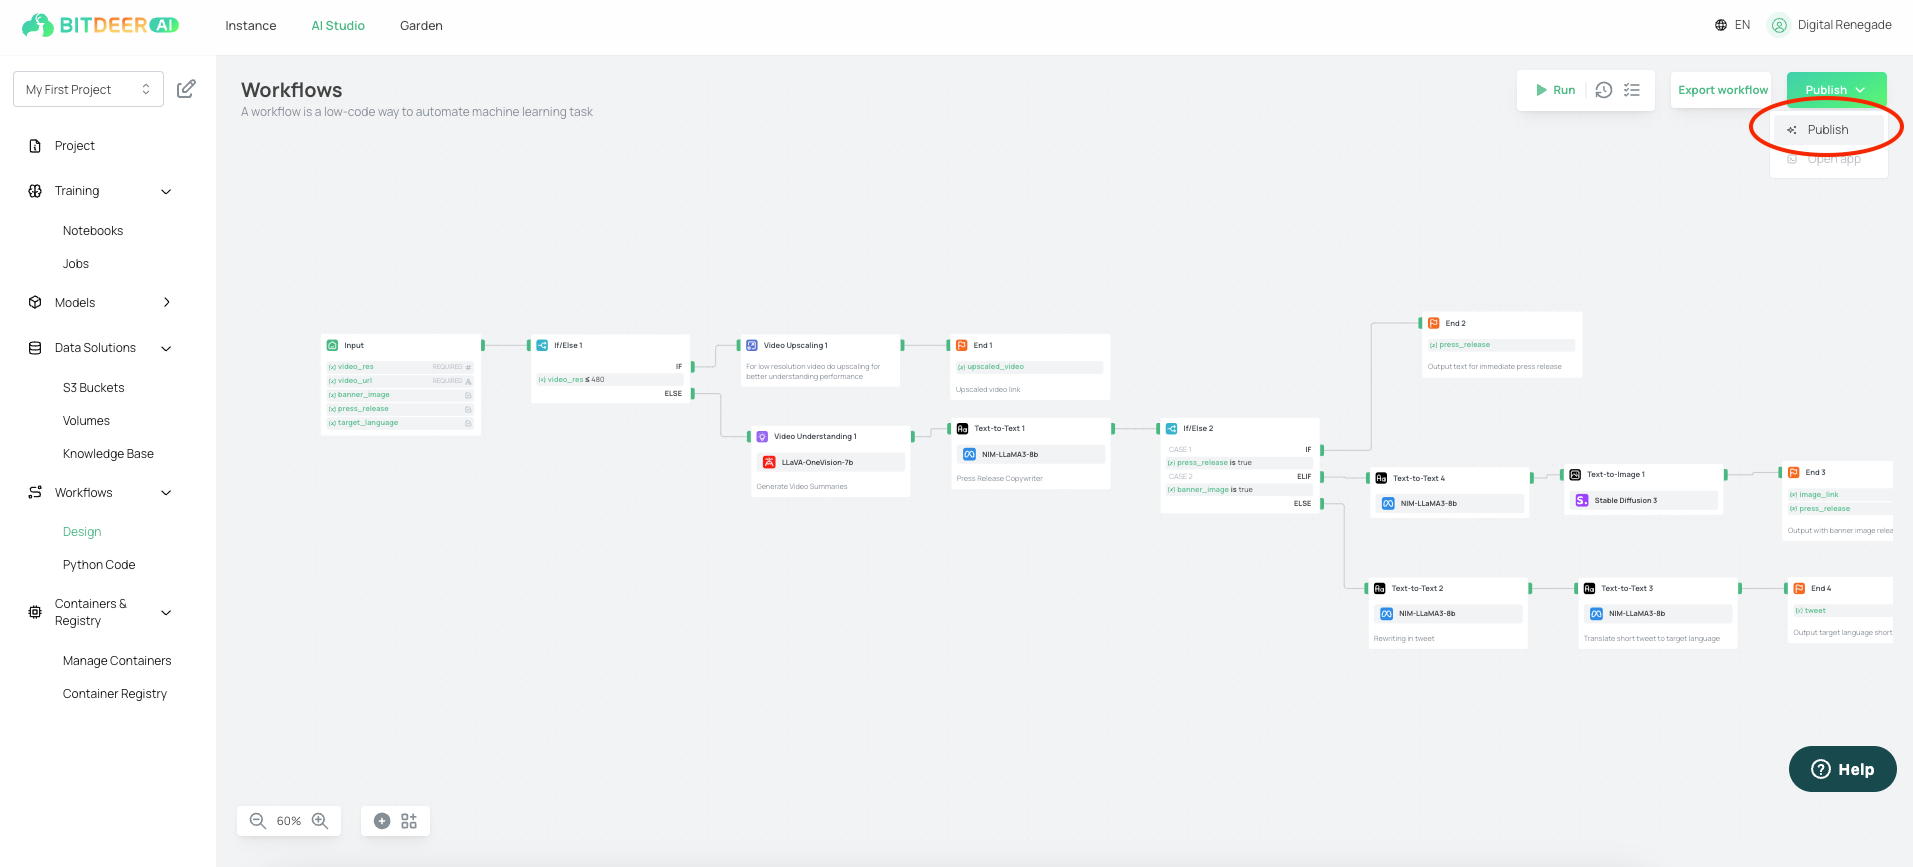Click the Data Solutions database icon

pos(35,348)
